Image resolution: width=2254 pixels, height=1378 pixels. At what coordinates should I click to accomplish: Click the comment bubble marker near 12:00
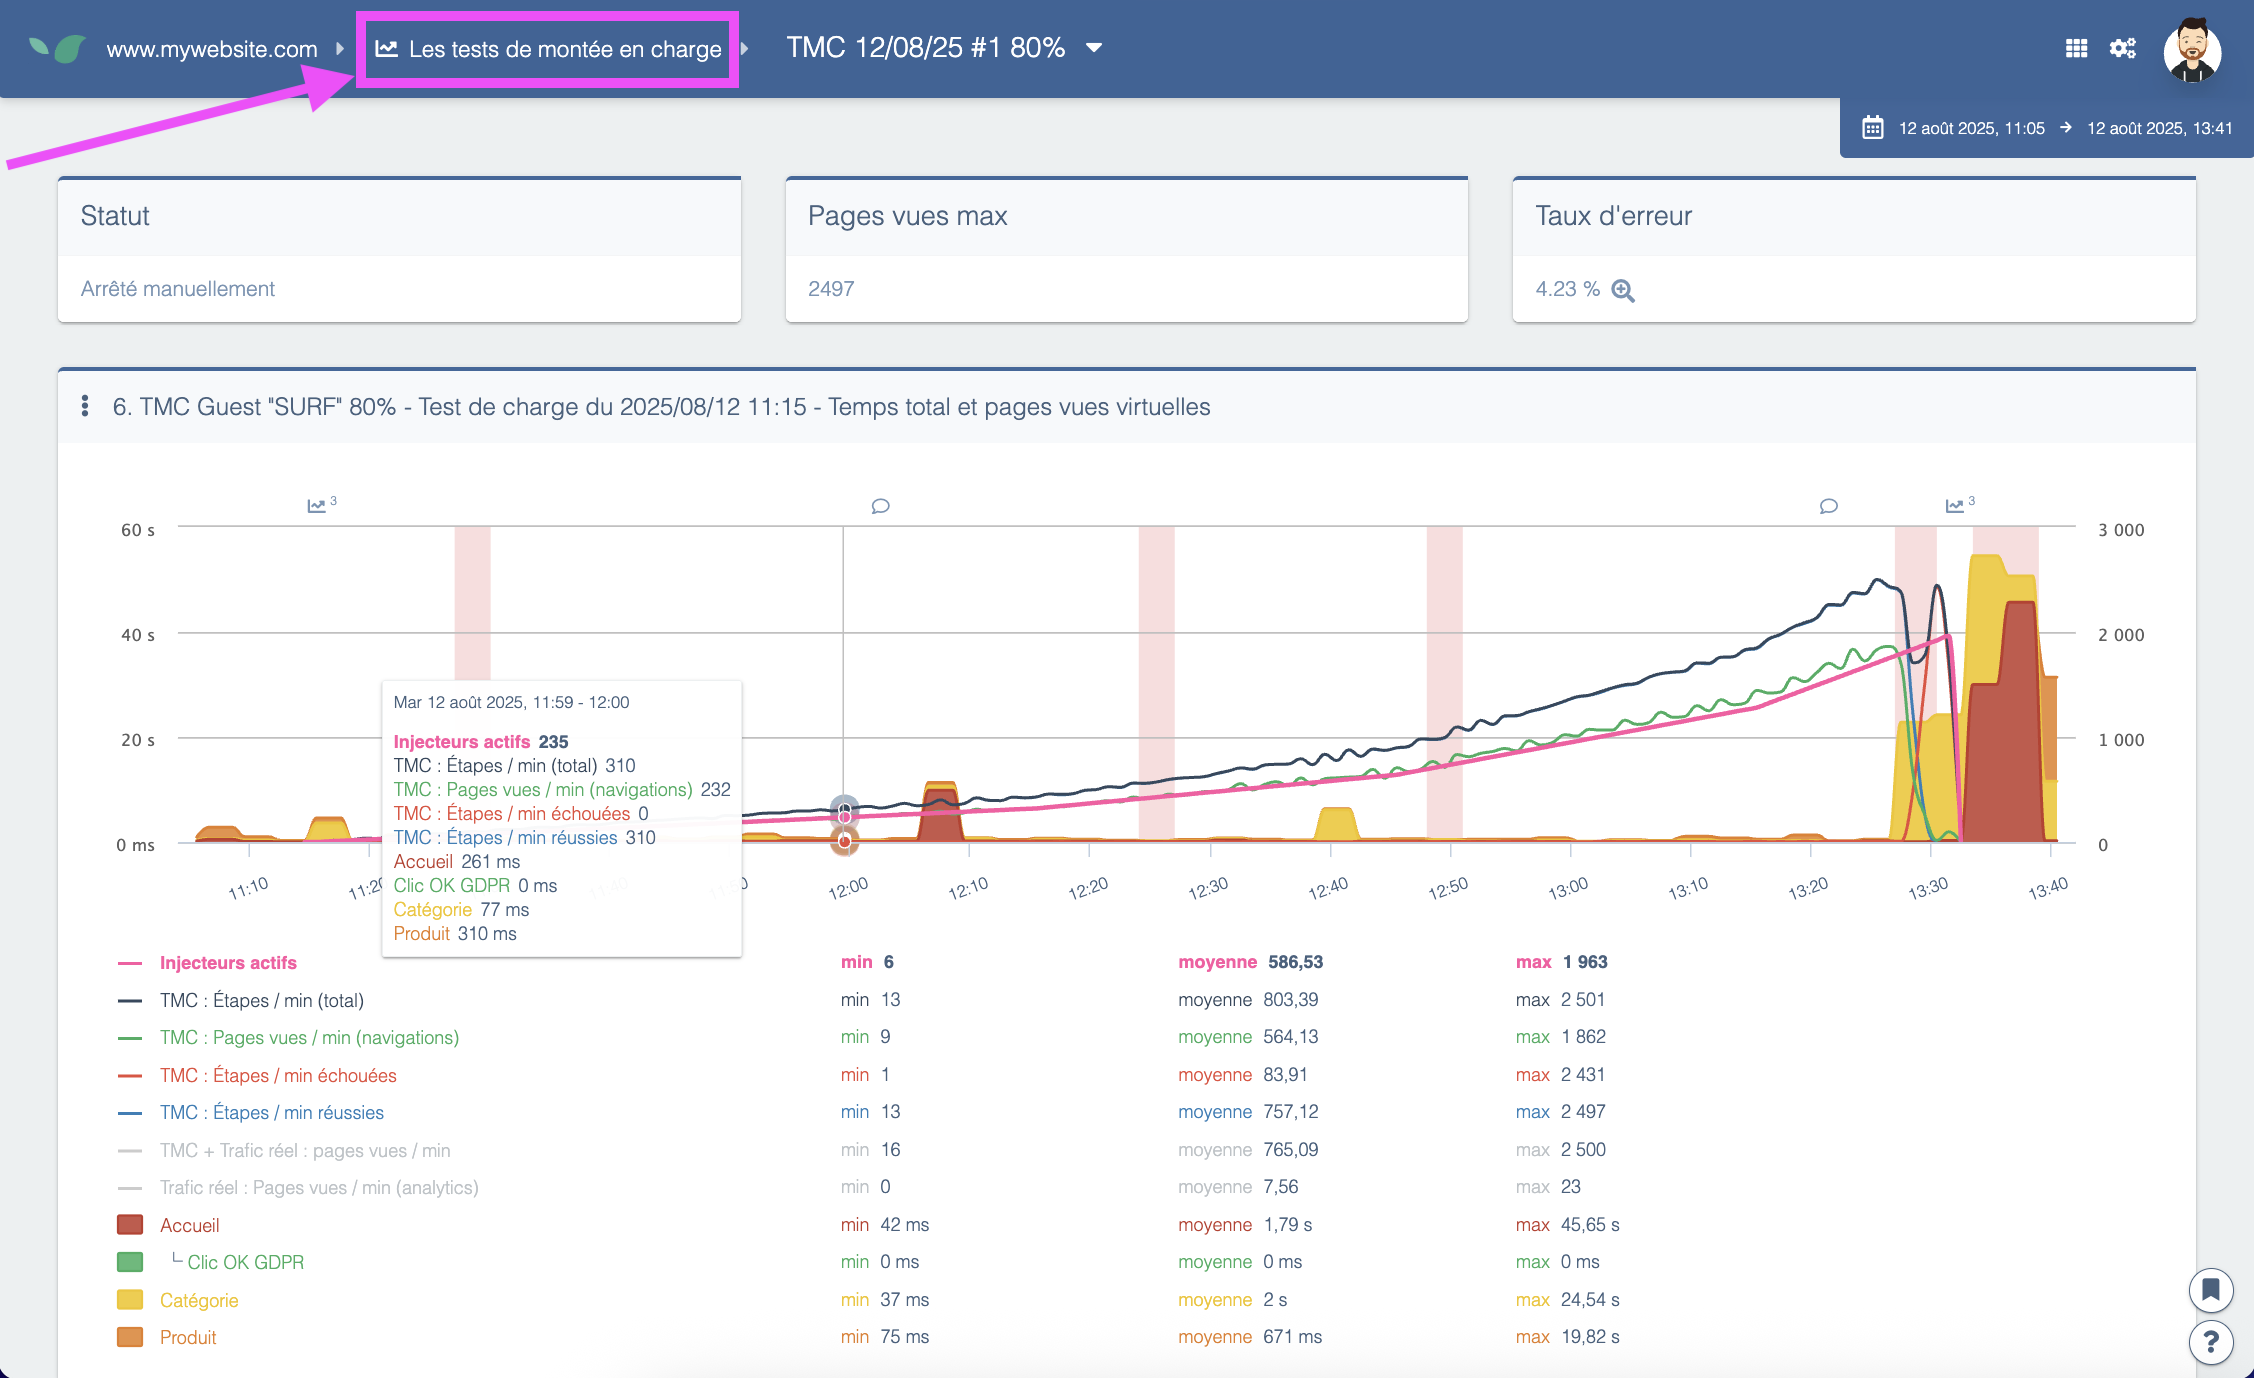coord(880,506)
